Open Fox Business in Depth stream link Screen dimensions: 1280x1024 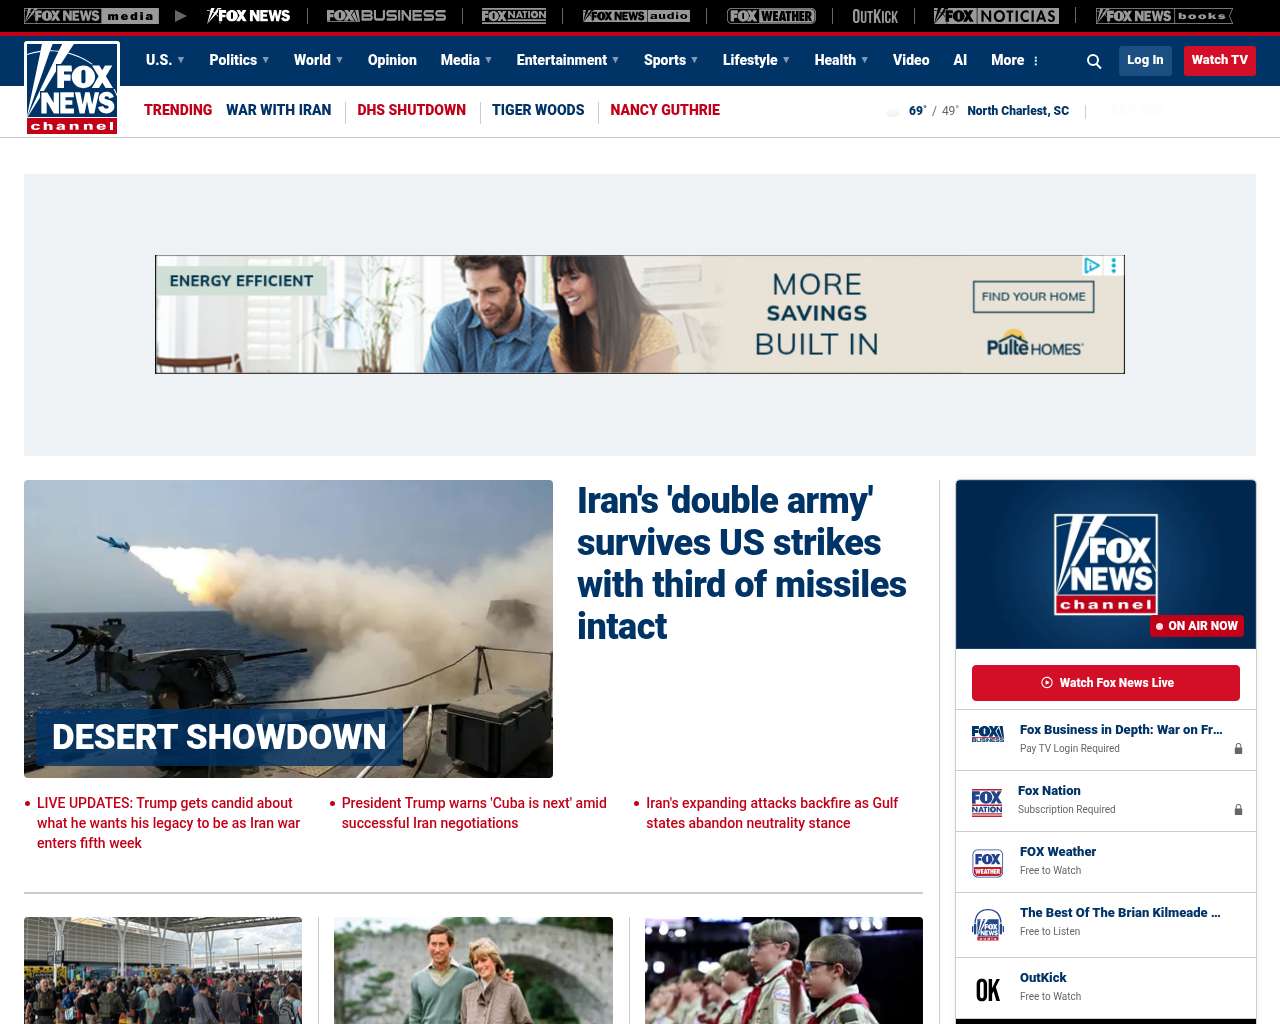tap(1121, 730)
